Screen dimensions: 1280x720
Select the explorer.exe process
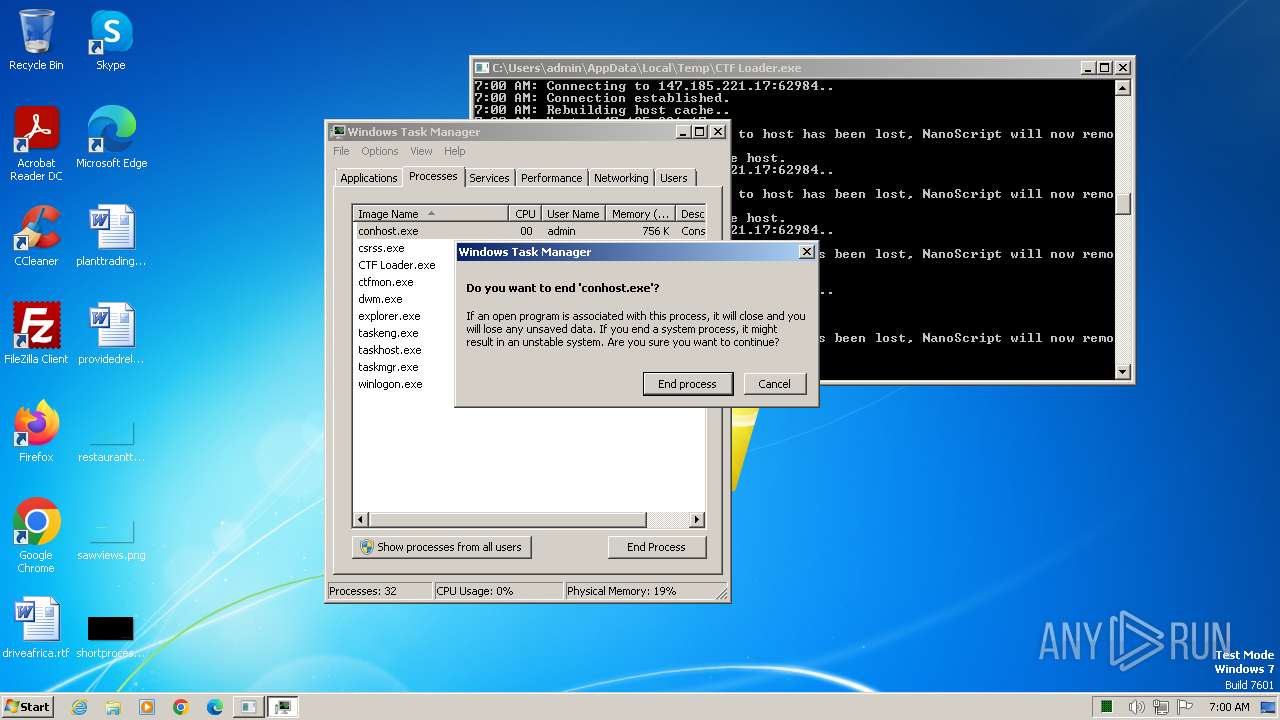pyautogui.click(x=389, y=316)
